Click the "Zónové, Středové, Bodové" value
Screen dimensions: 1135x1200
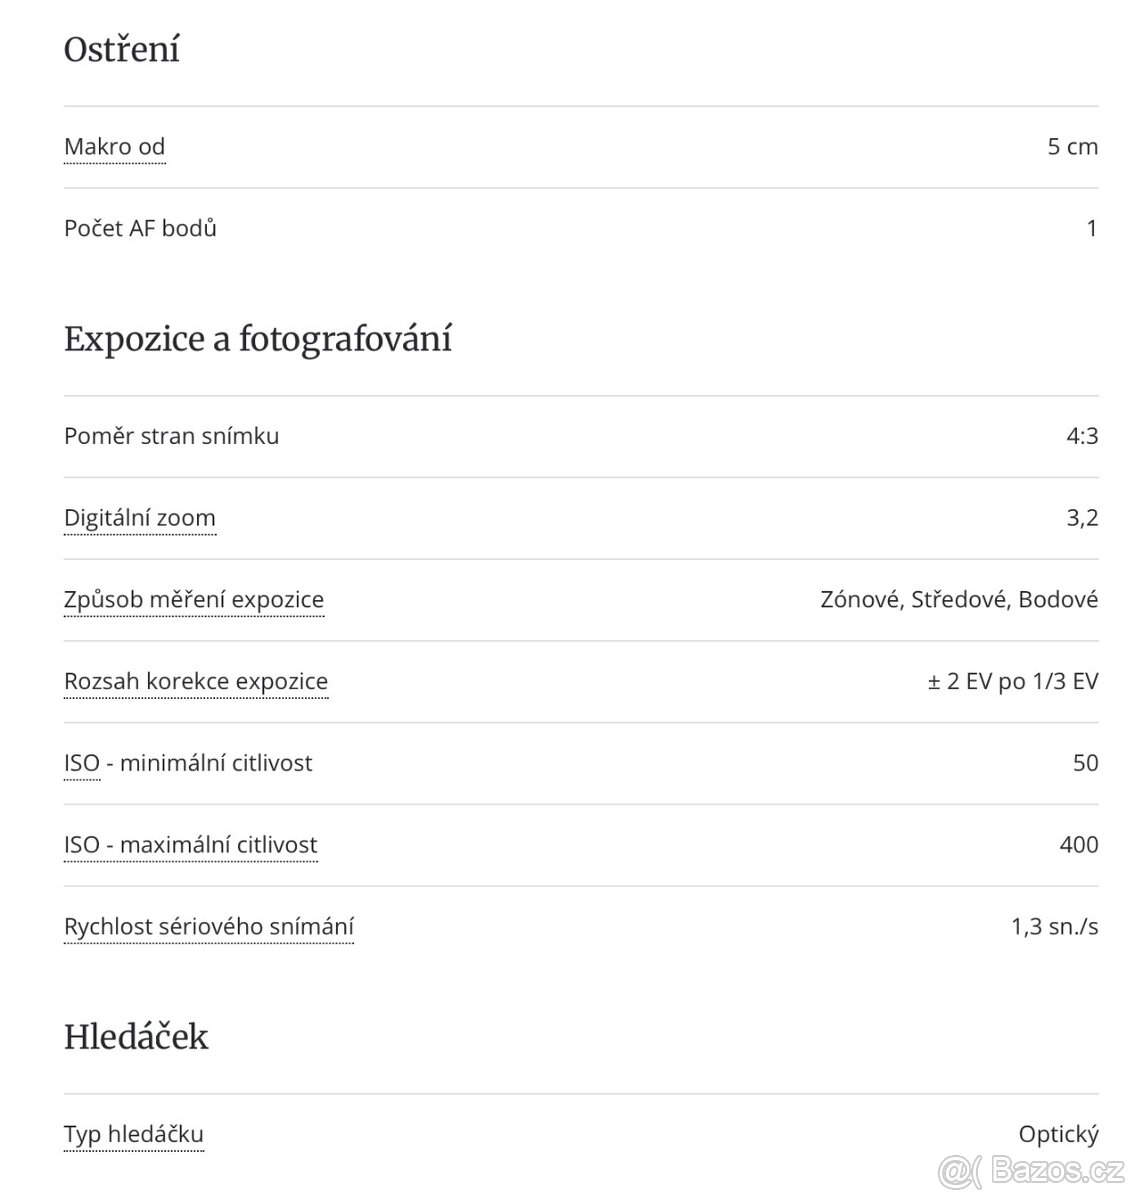(x=958, y=600)
